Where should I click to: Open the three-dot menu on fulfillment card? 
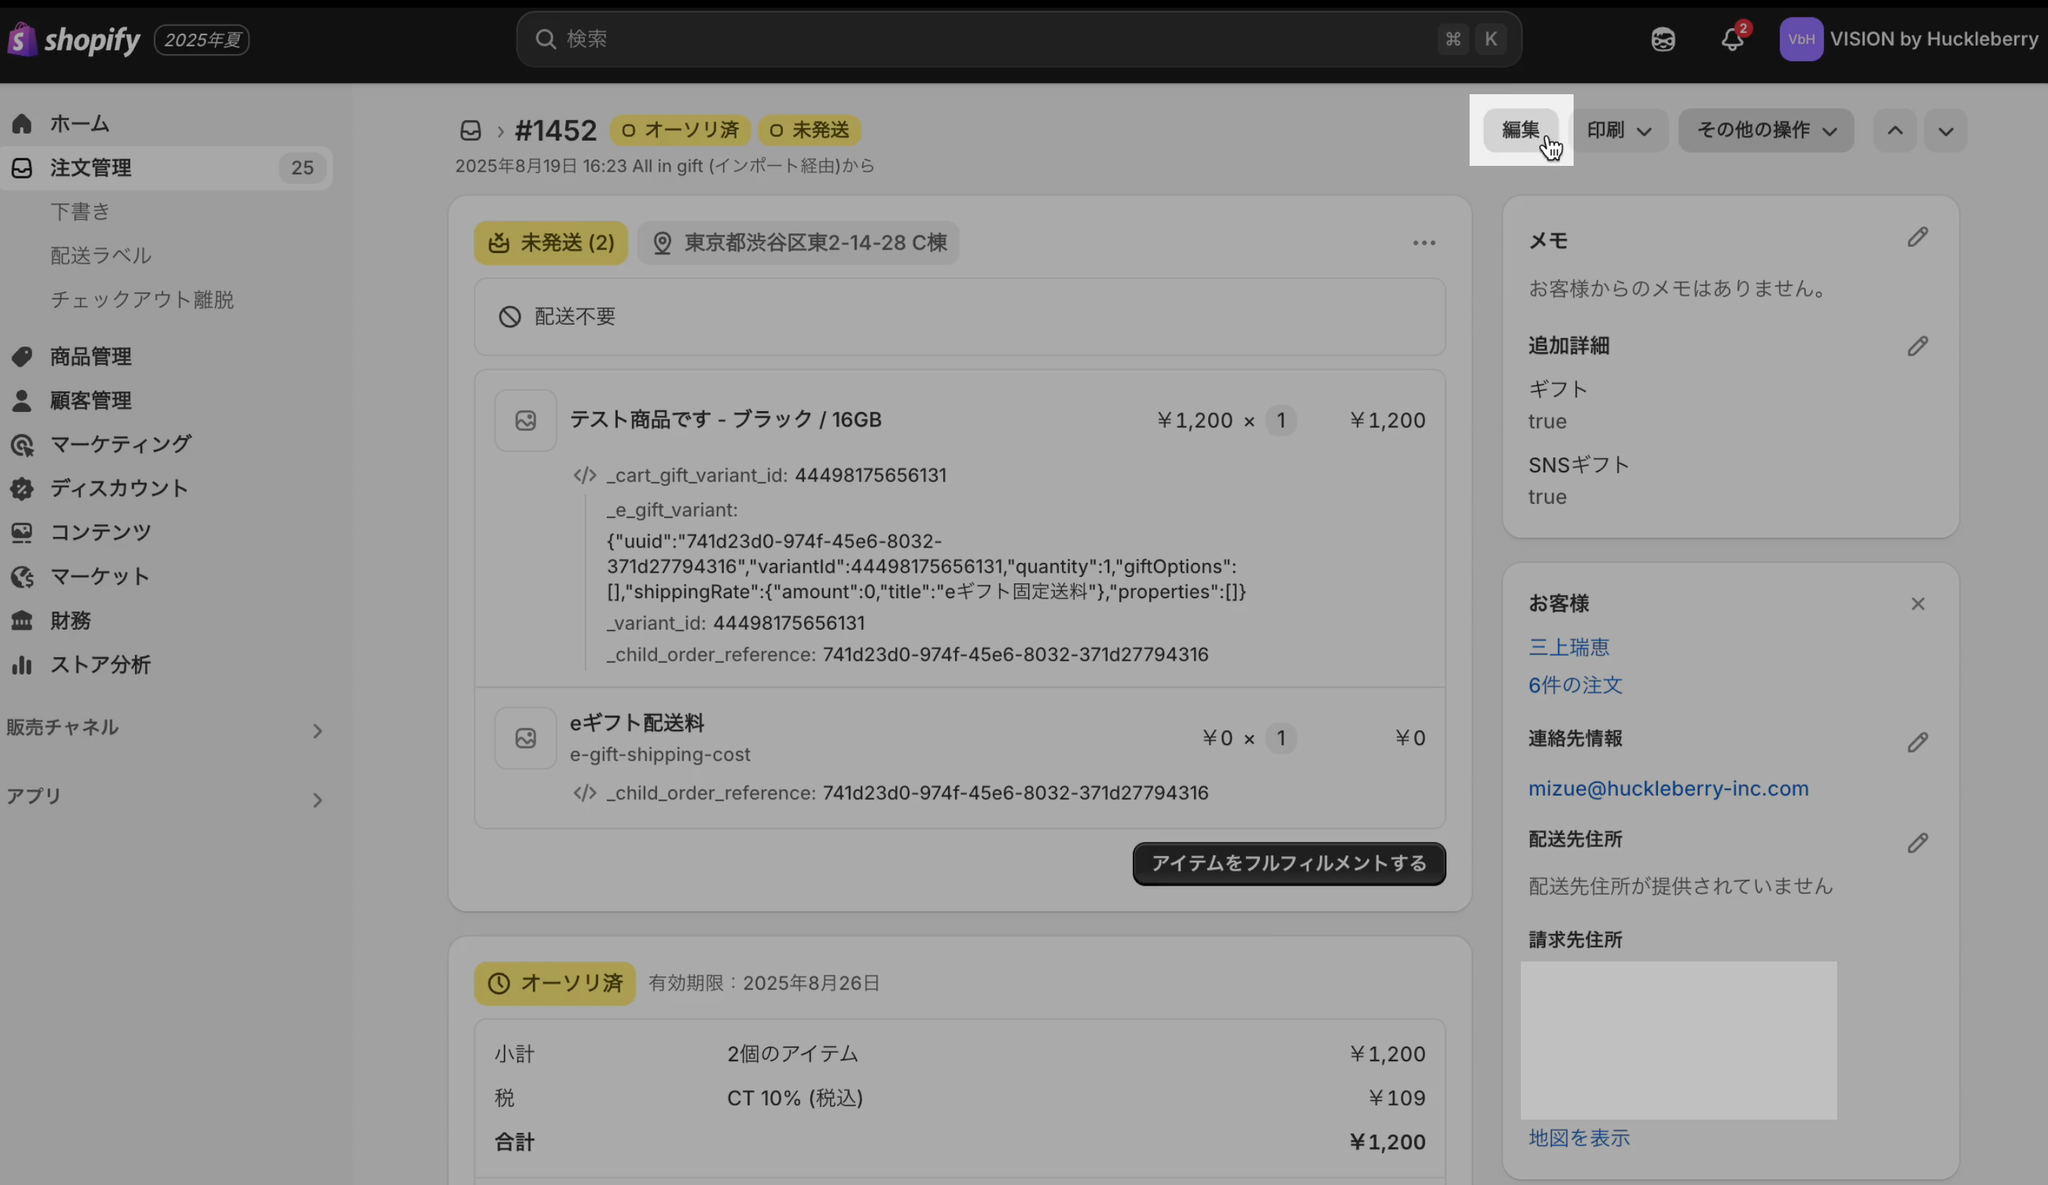1424,243
